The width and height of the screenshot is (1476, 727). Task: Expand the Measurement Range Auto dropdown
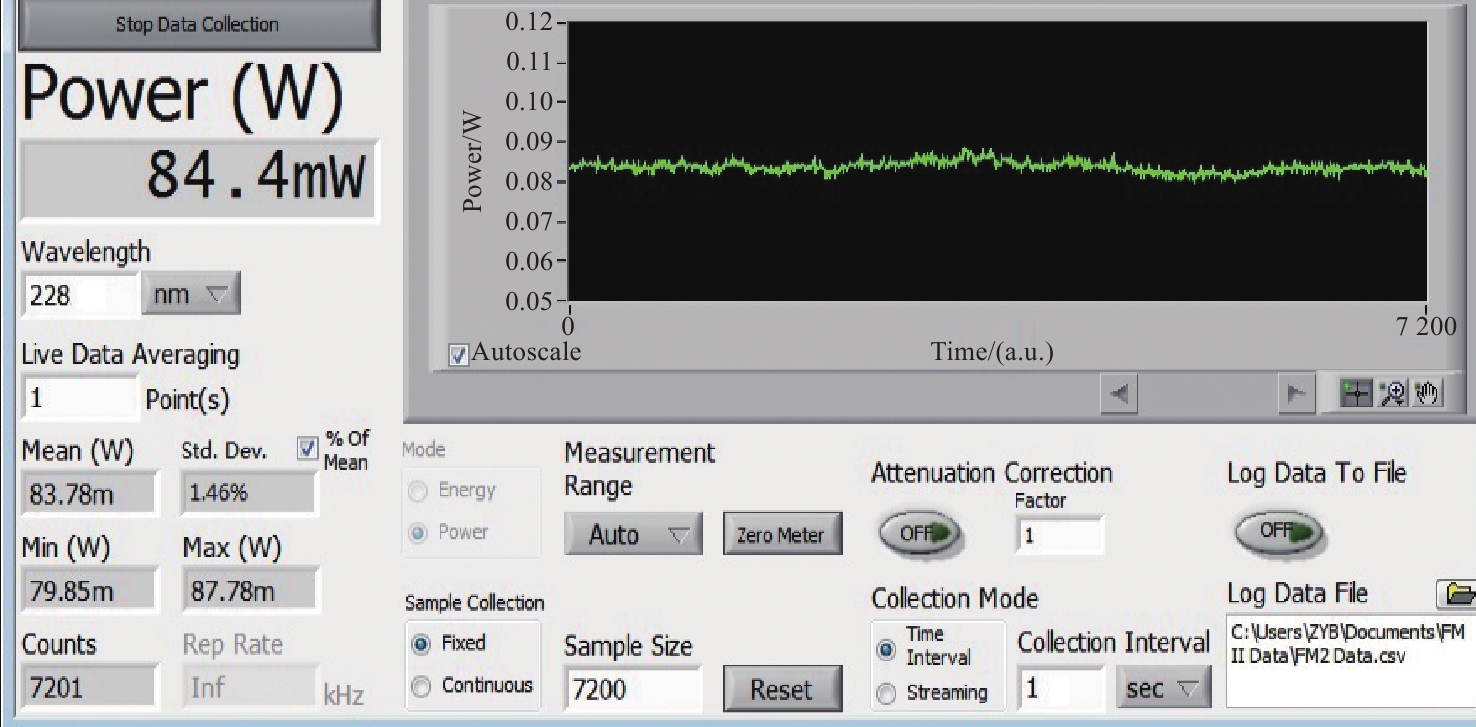tap(633, 535)
